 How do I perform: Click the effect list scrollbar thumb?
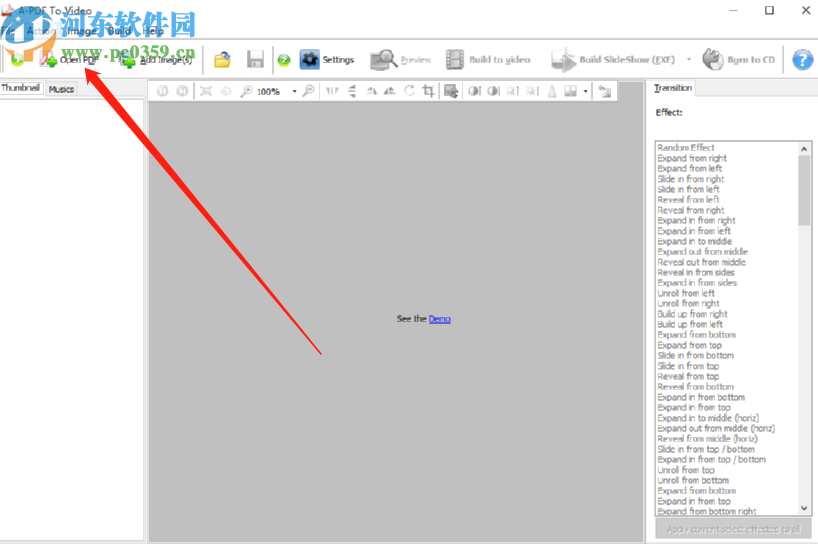tap(804, 190)
